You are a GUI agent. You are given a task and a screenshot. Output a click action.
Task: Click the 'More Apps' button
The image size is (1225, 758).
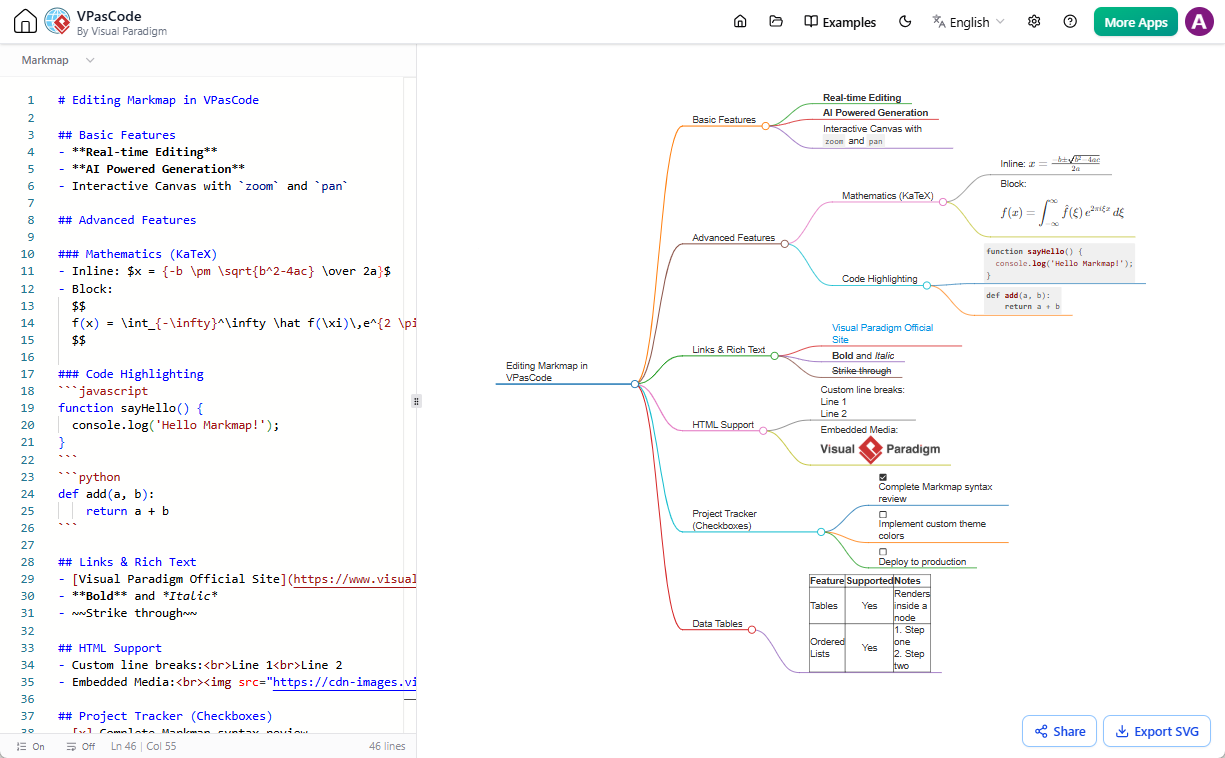tap(1136, 22)
